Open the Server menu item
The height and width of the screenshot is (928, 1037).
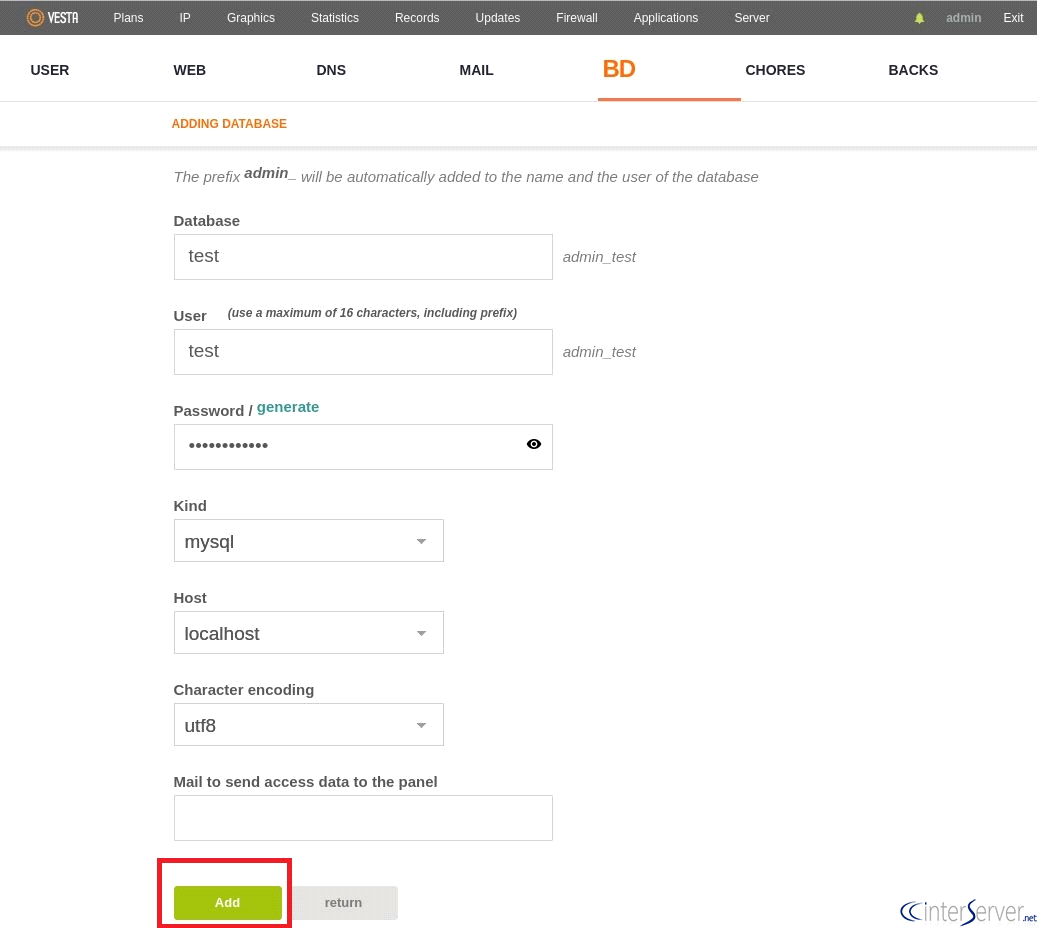point(752,18)
